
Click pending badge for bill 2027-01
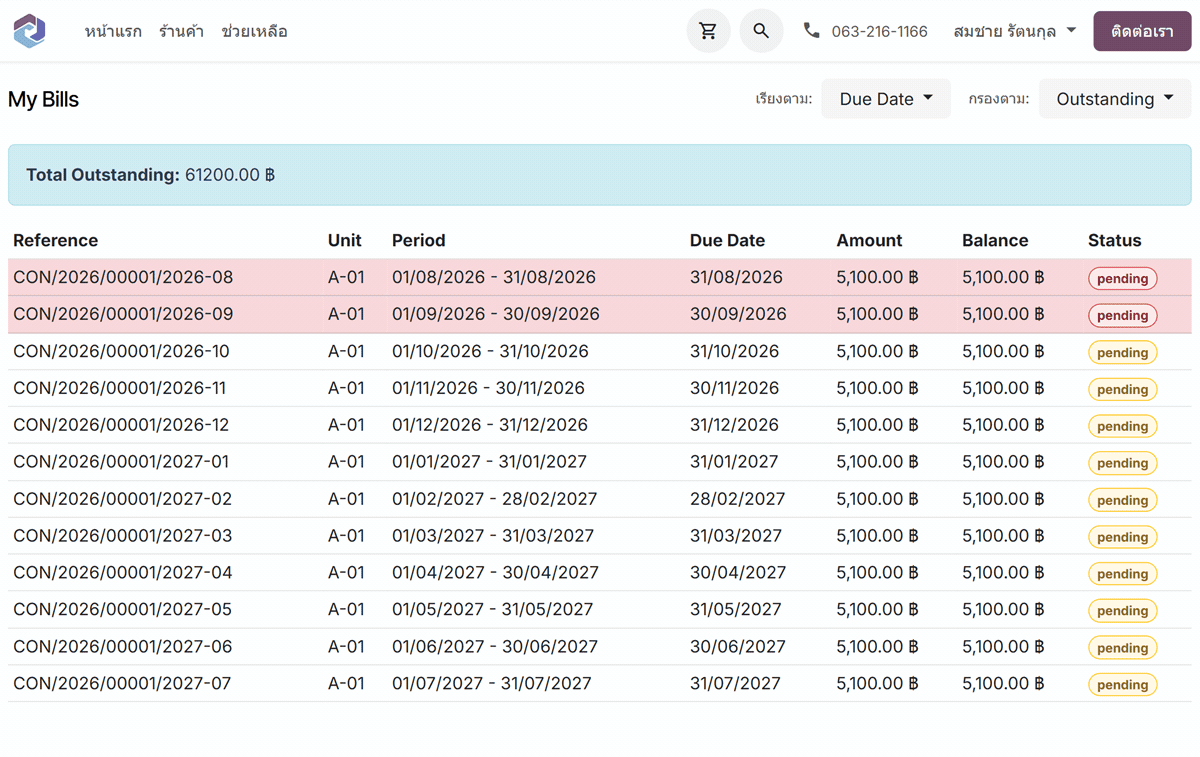coord(1122,463)
